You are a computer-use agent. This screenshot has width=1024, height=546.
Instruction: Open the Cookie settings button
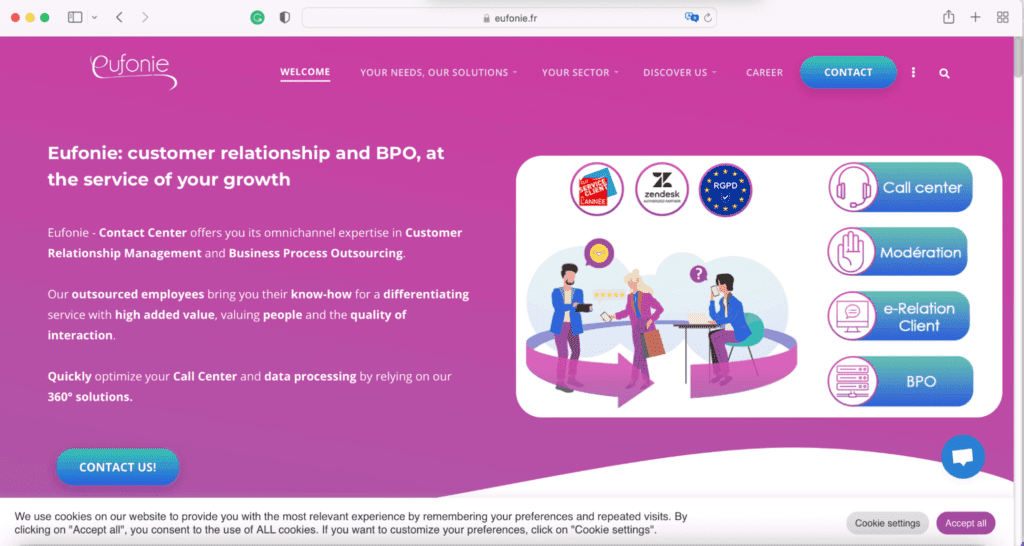point(887,523)
